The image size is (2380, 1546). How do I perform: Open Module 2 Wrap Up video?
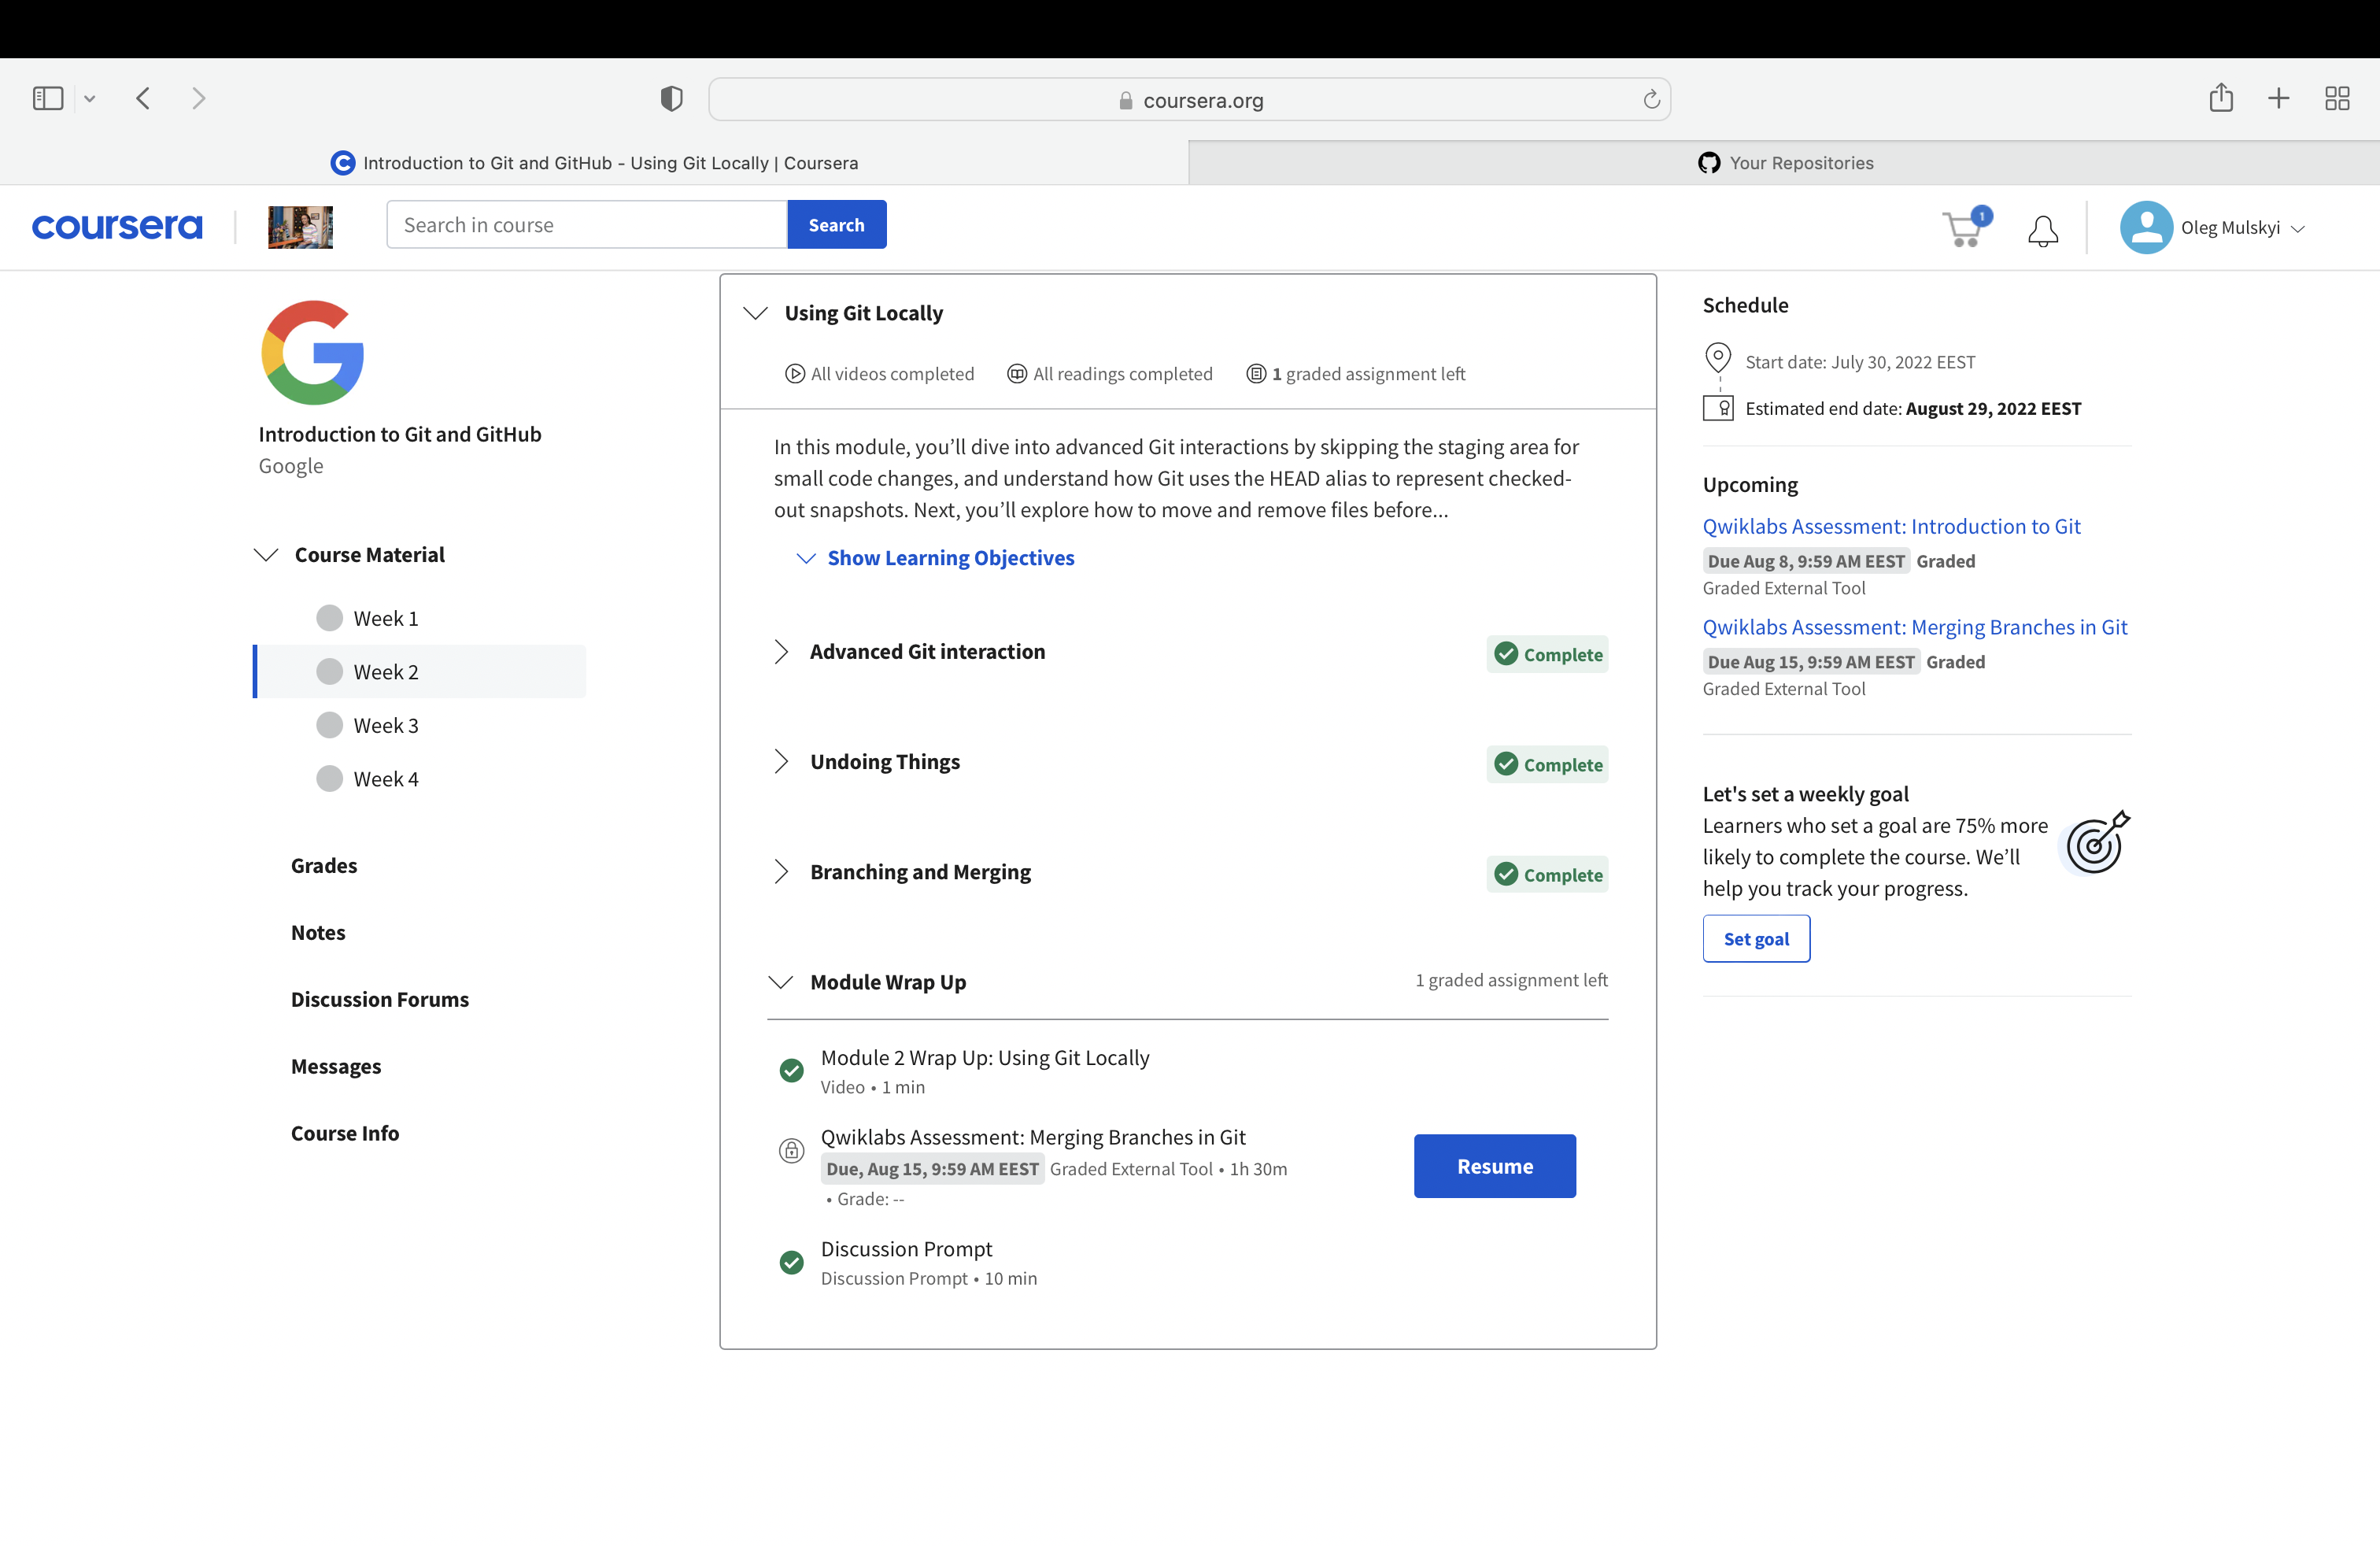coord(984,1058)
